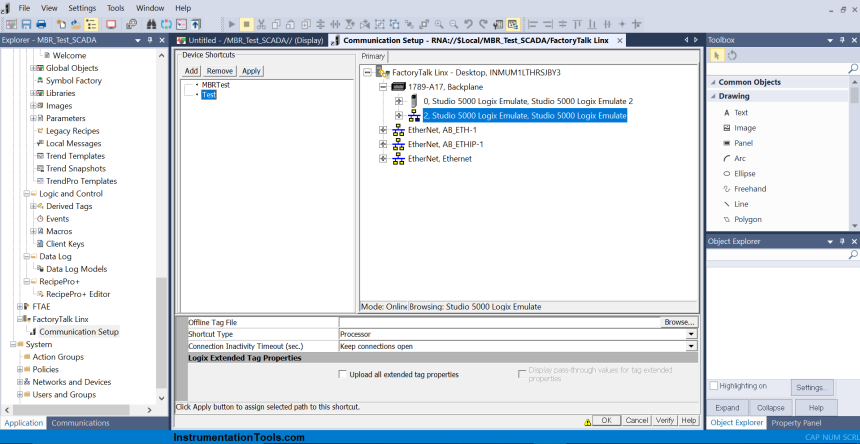860x444 pixels.
Task: Enable Upload all extended tag properties
Action: [x=343, y=374]
